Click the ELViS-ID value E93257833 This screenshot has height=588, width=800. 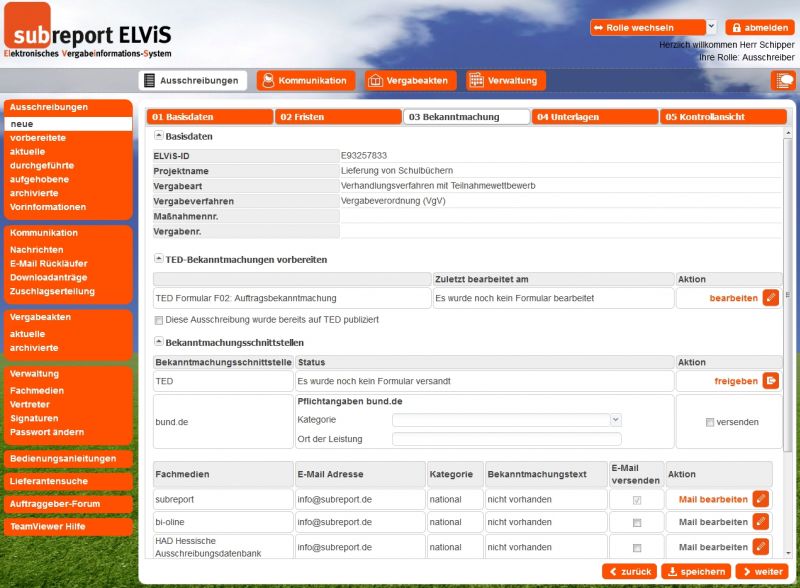(x=364, y=155)
